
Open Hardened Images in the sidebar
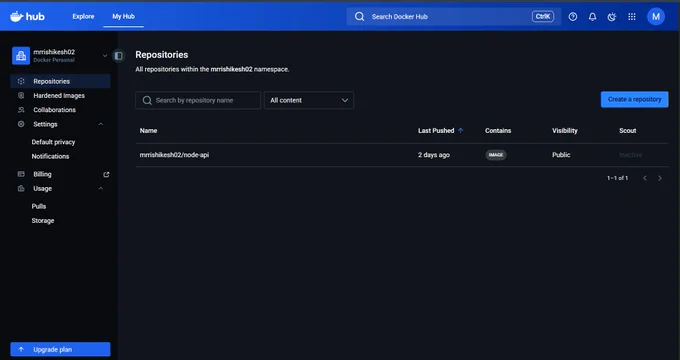click(60, 95)
